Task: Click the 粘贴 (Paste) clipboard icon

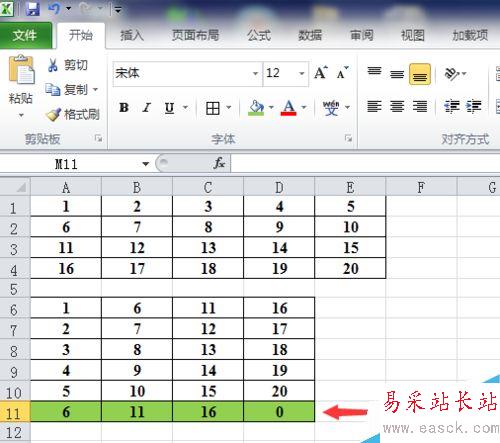Action: 21,69
